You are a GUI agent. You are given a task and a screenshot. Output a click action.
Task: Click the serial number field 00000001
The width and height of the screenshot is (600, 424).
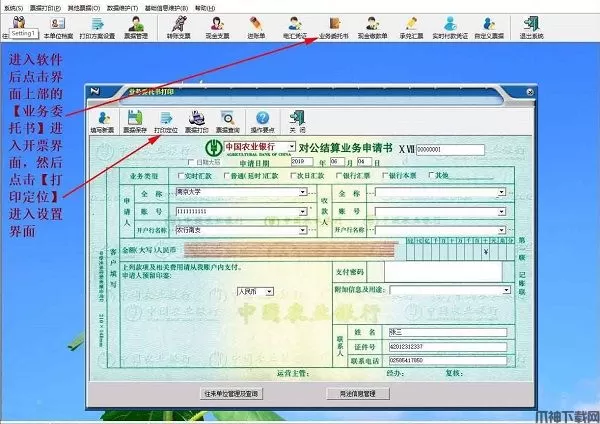pyautogui.click(x=450, y=150)
